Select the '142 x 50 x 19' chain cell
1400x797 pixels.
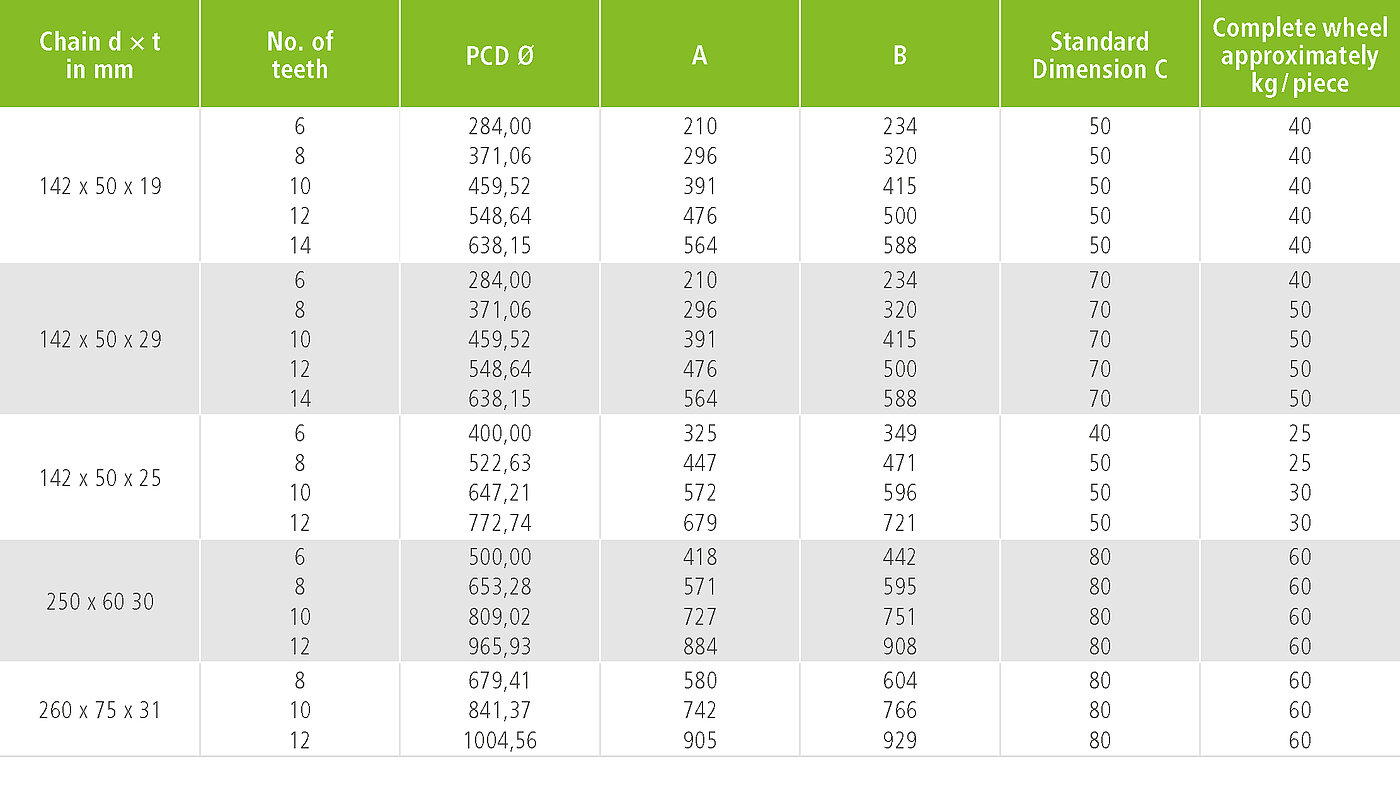[100, 186]
